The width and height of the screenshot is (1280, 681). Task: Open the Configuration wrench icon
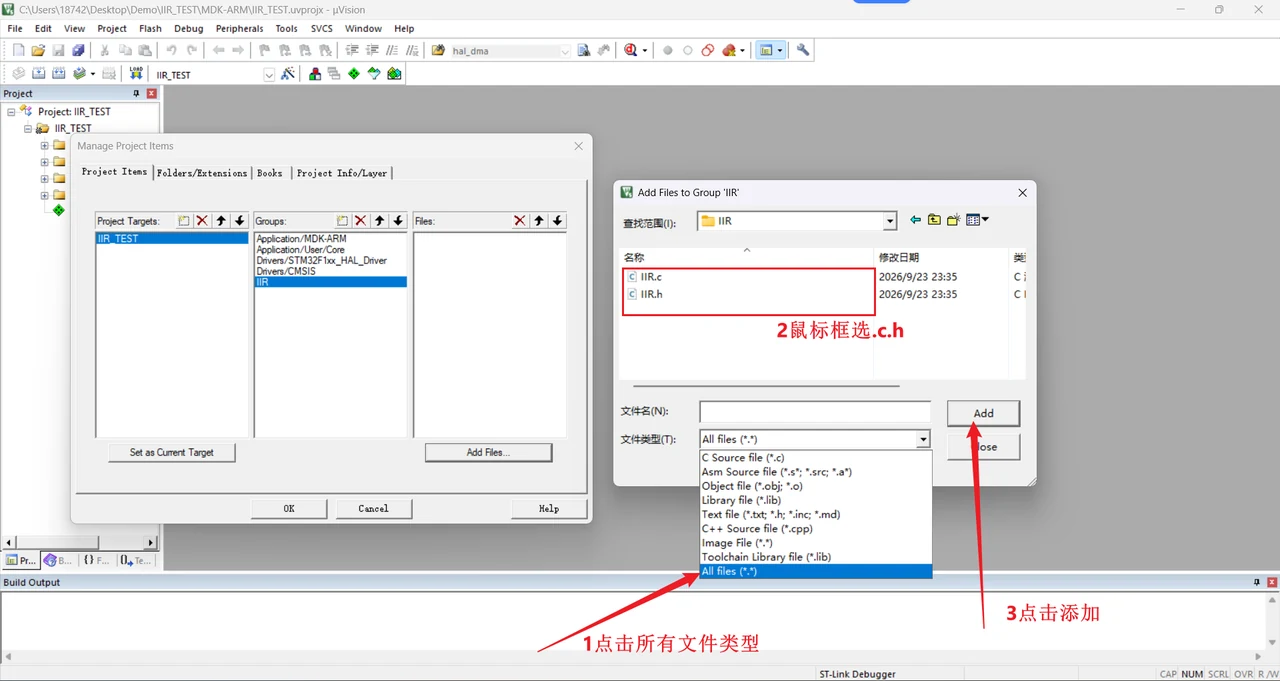pos(802,50)
